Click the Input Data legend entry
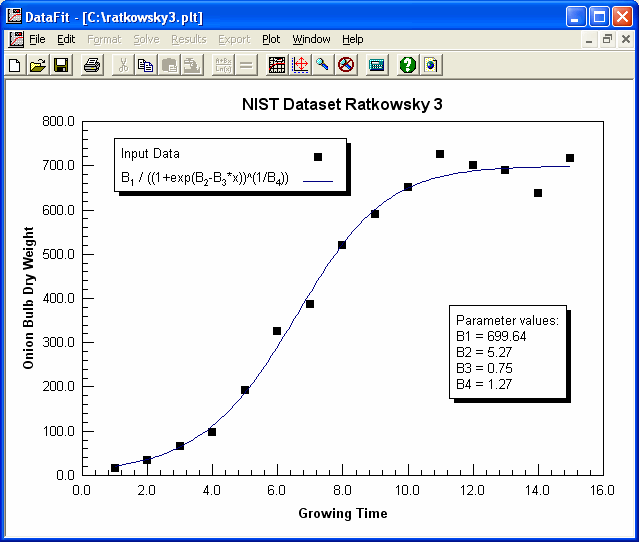Viewport: 639px width, 542px height. click(x=150, y=154)
